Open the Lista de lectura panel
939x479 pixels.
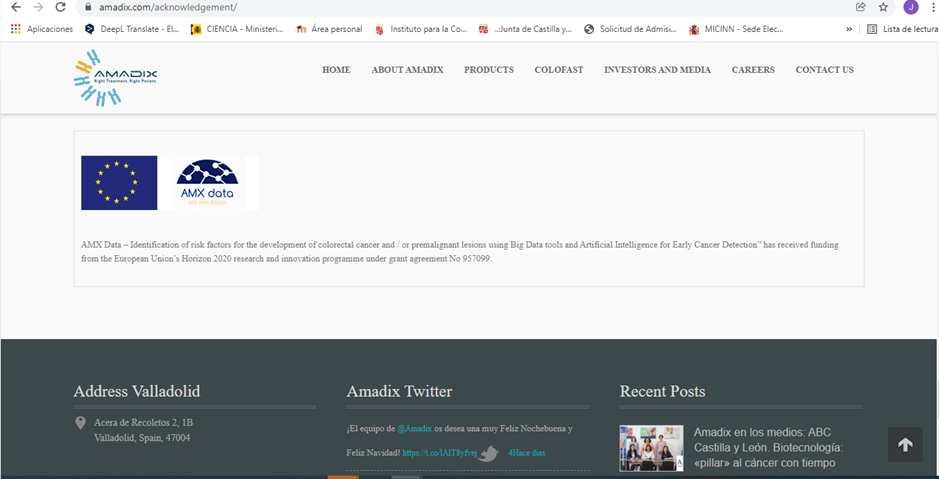(x=902, y=29)
